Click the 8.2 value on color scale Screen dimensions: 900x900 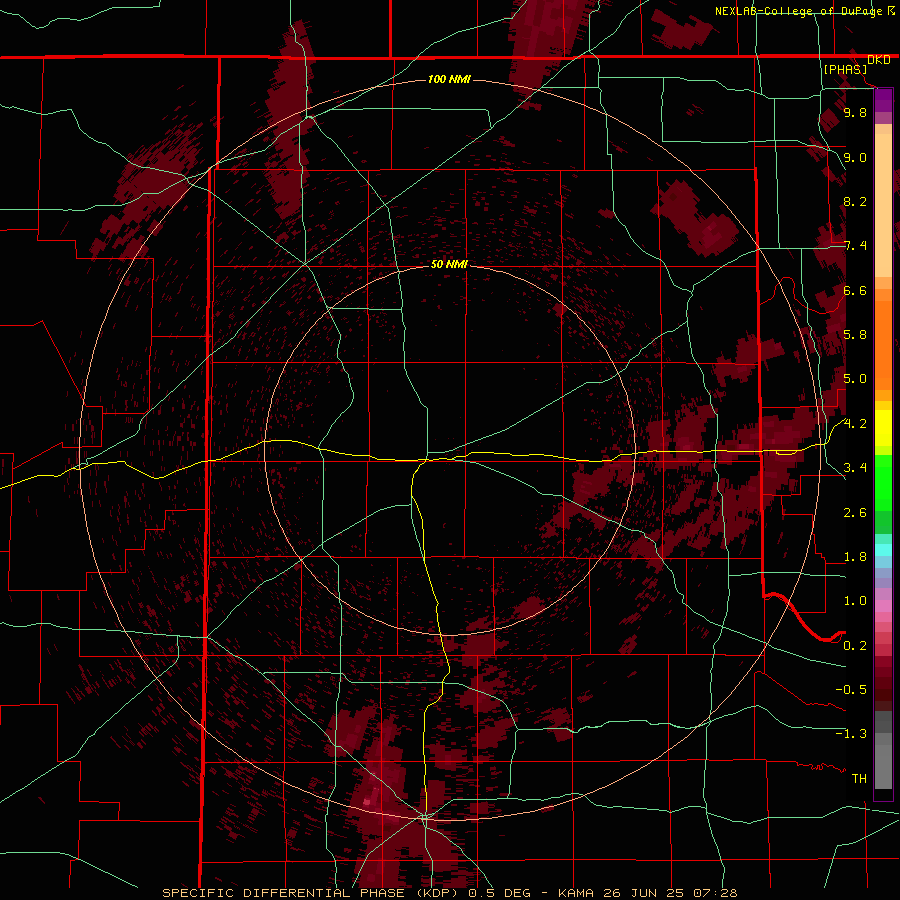855,202
